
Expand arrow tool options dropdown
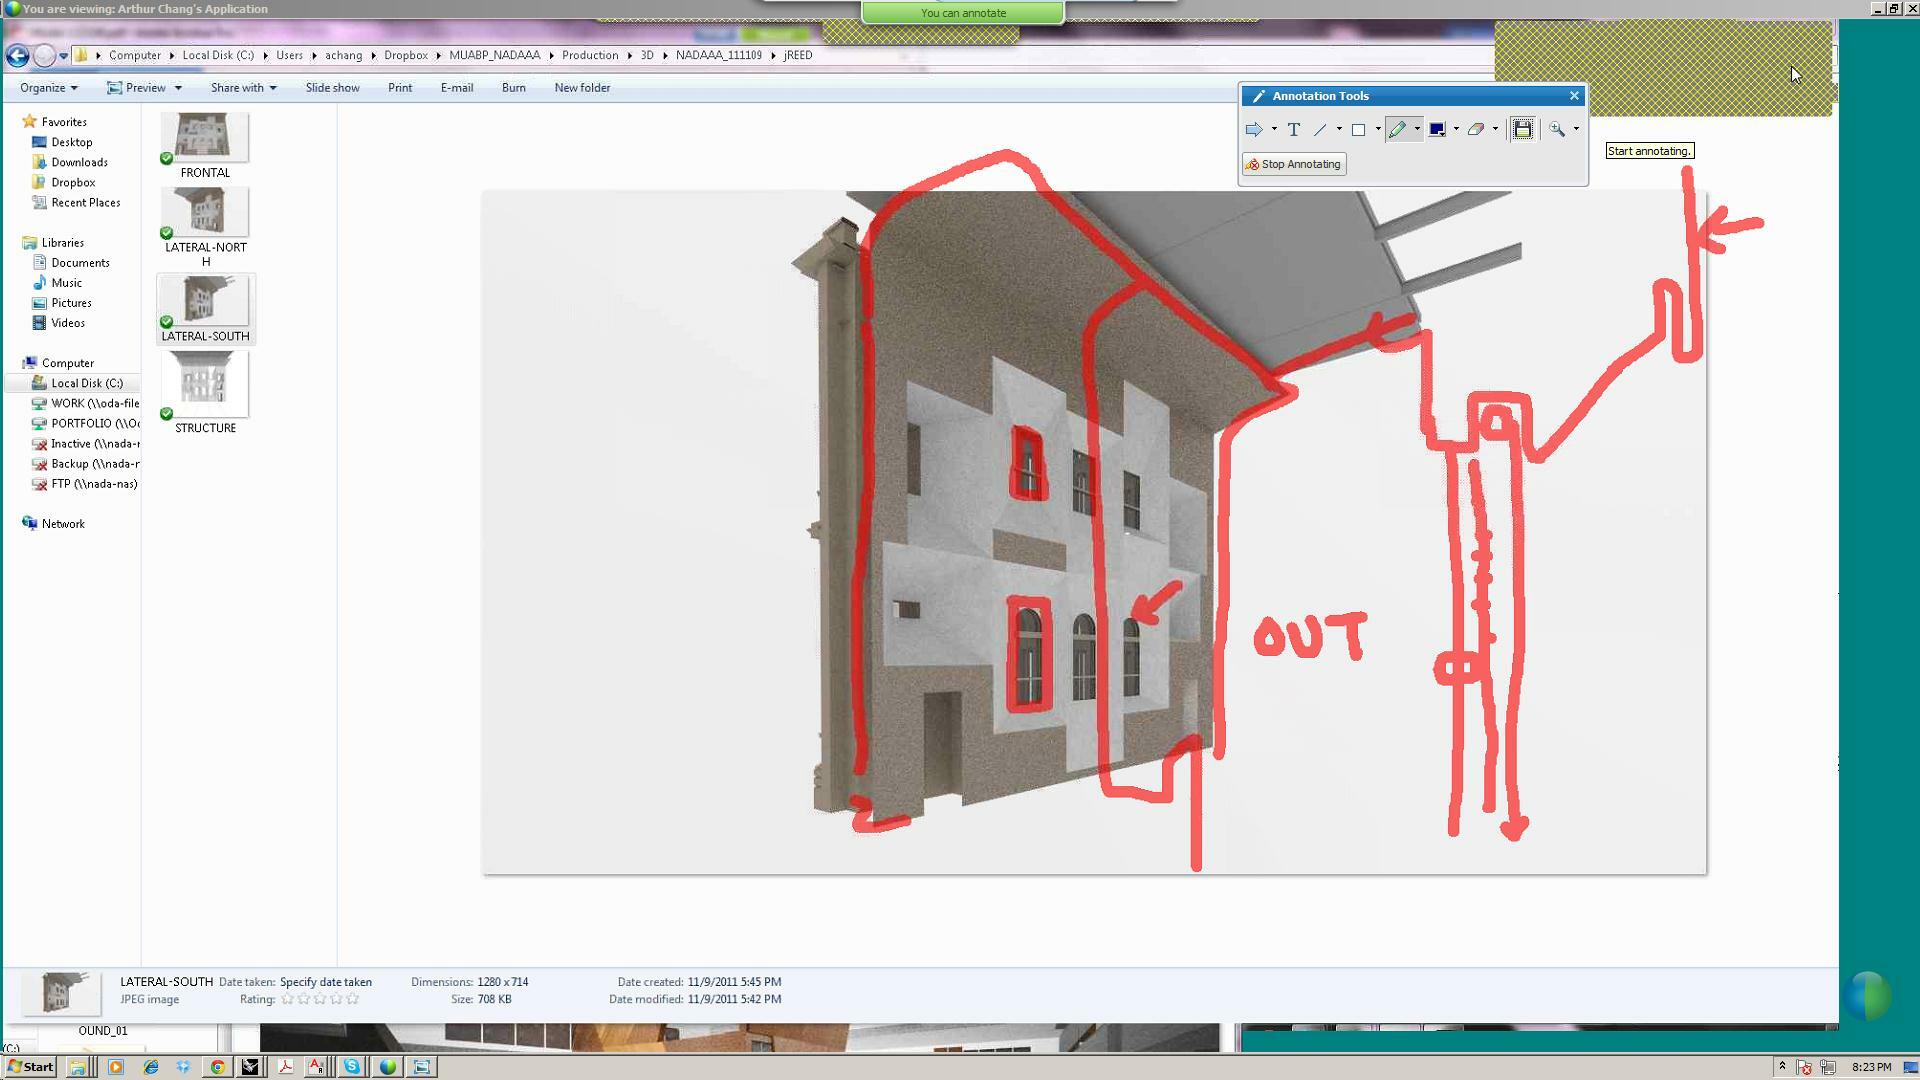coord(1274,129)
